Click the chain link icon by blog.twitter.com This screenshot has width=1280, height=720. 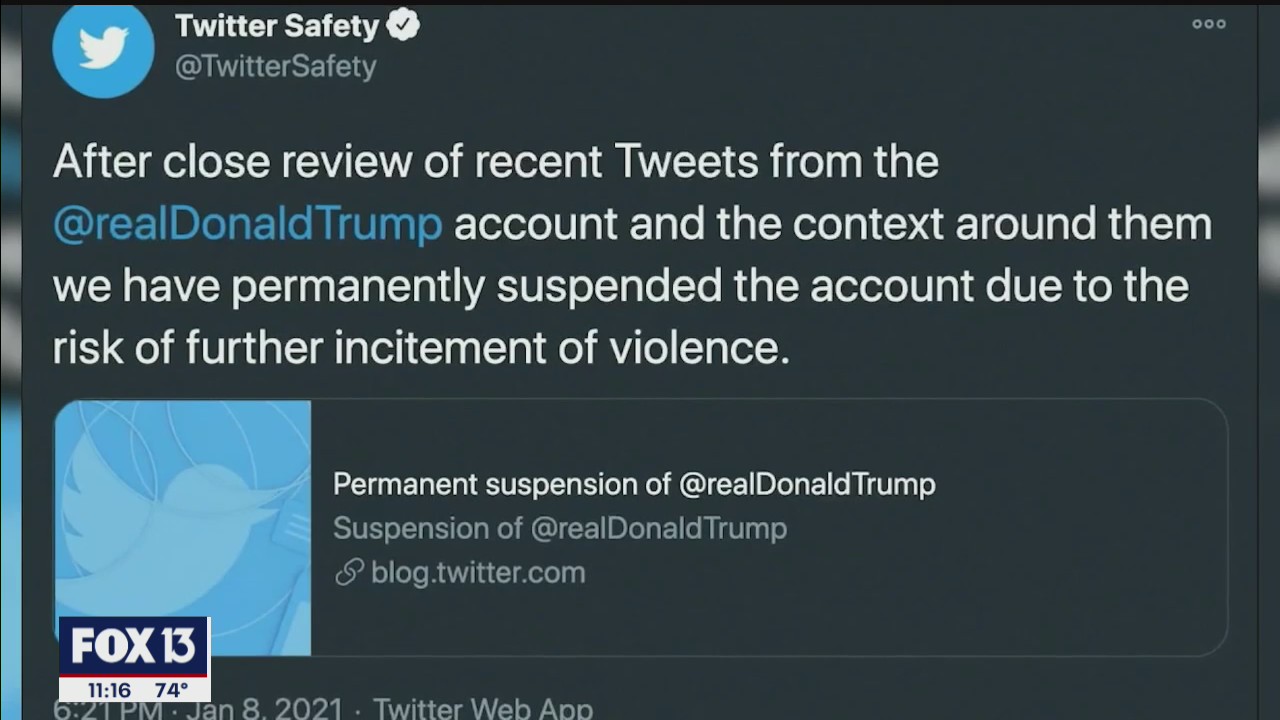point(348,573)
